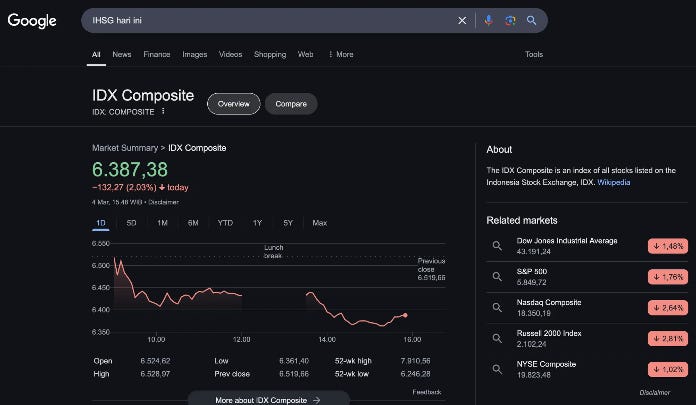Switch to the Images tab
Screen dimensions: 696x405
click(194, 54)
